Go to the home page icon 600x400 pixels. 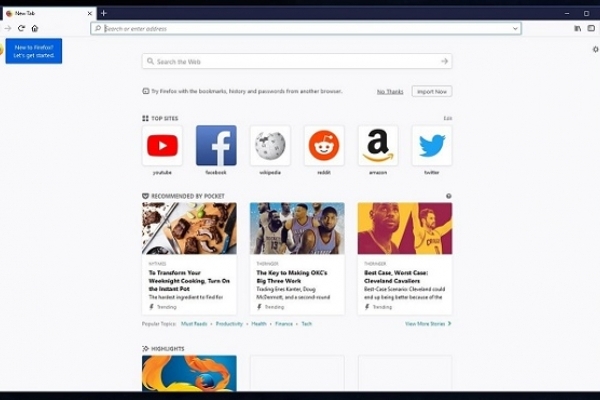click(x=35, y=28)
